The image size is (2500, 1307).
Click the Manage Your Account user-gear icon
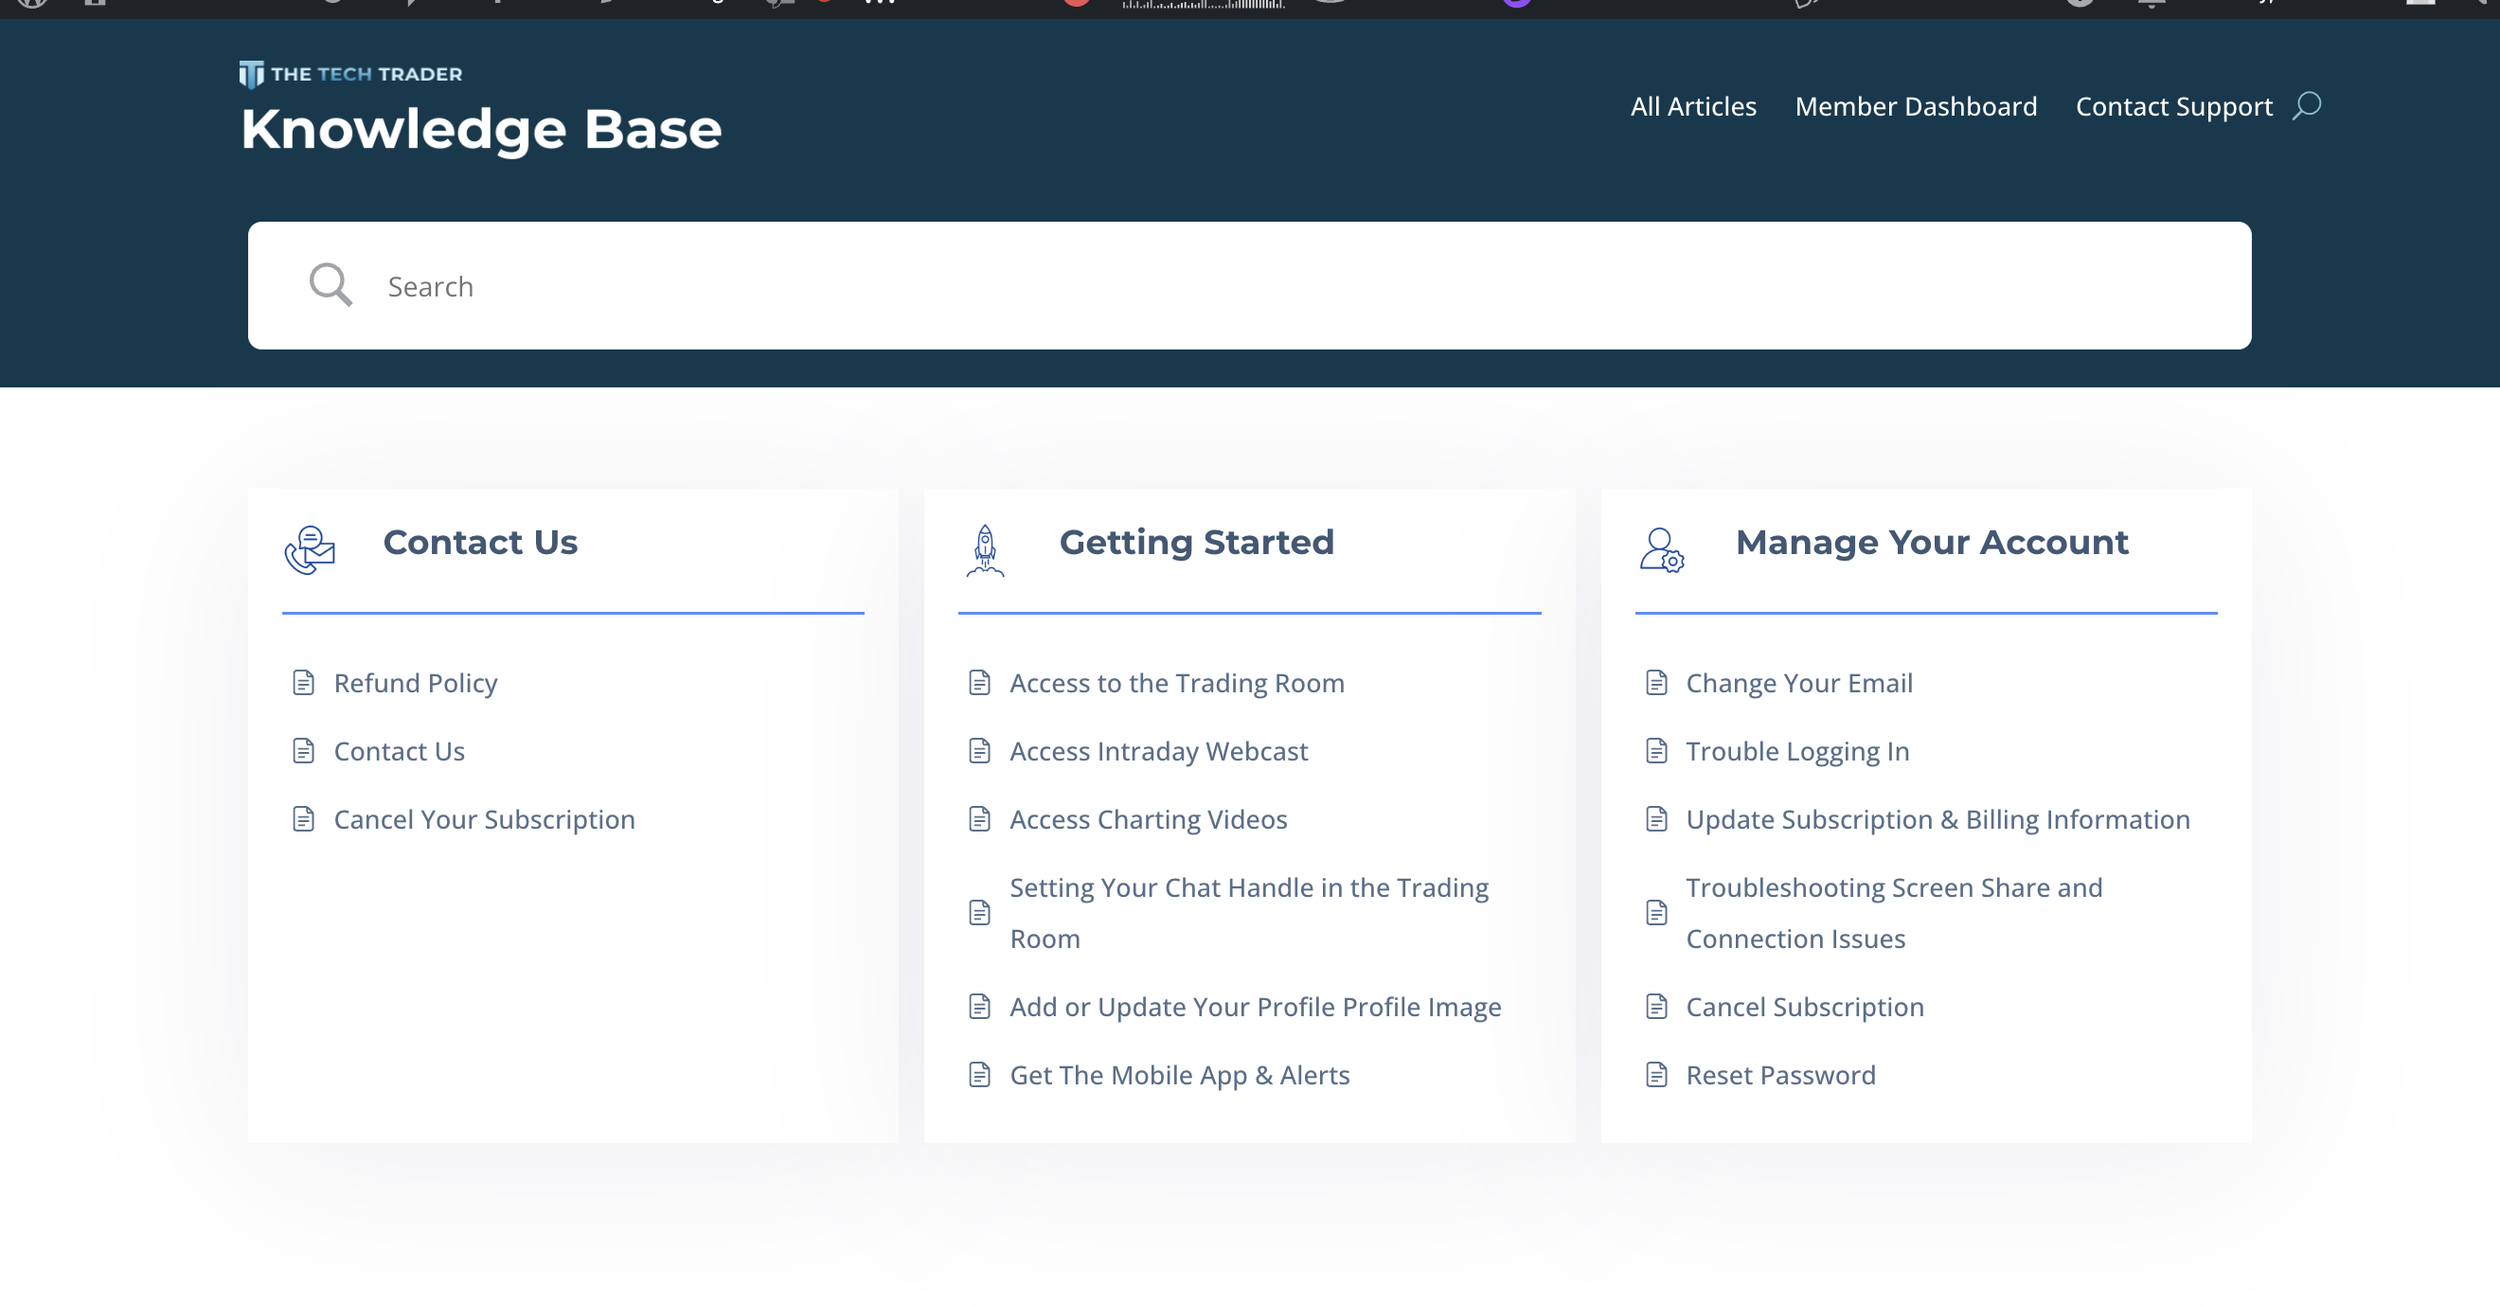1661,550
